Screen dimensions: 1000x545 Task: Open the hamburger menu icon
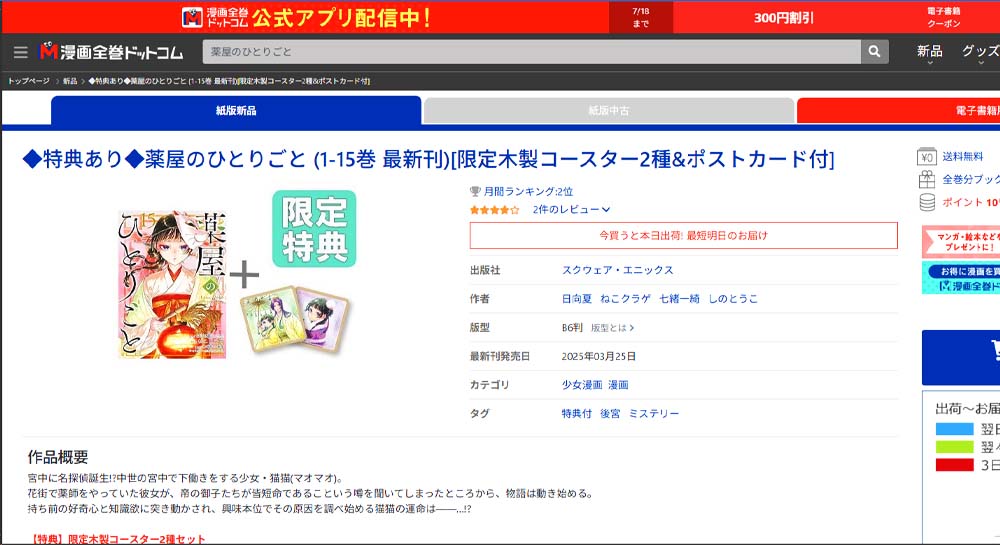tap(20, 52)
